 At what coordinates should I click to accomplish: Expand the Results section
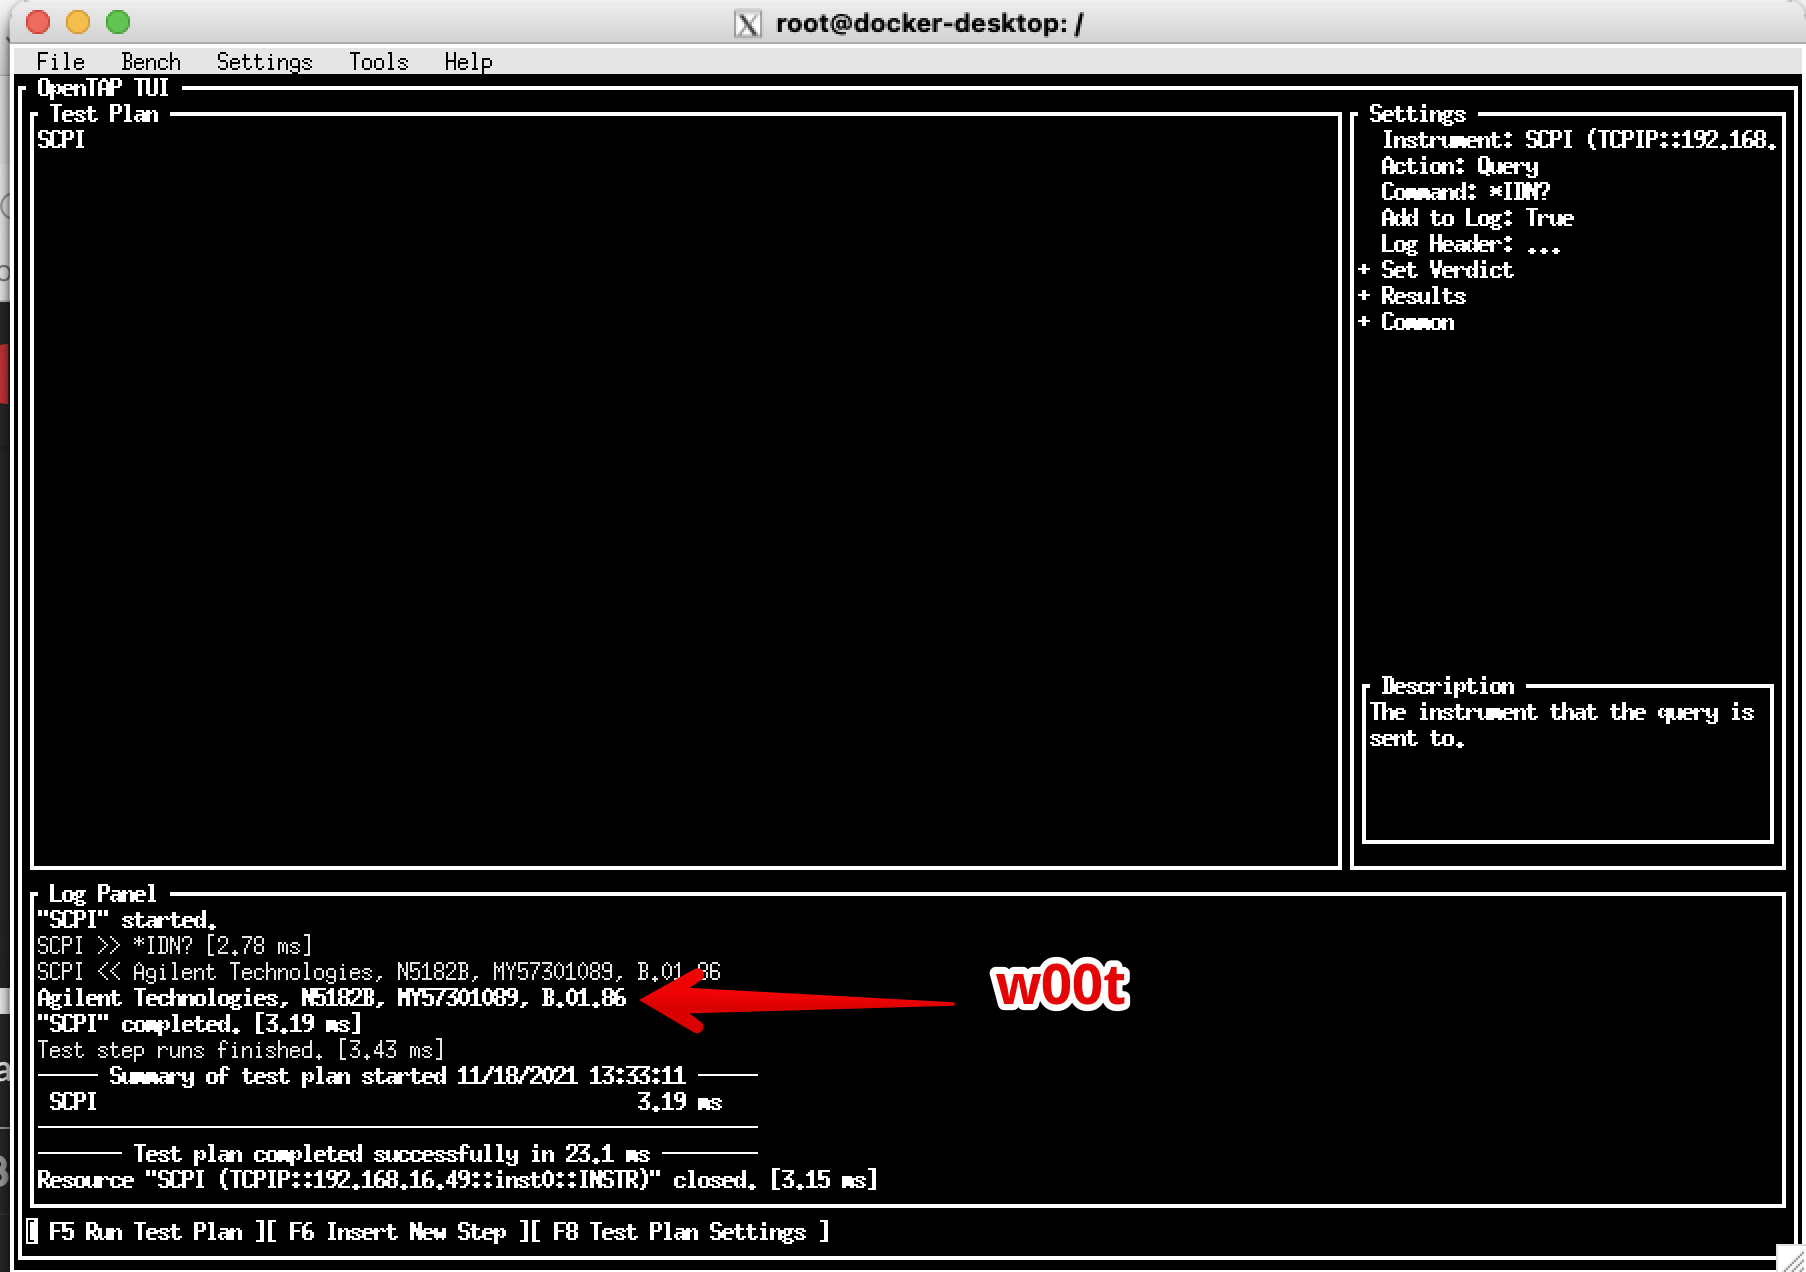tap(1413, 296)
